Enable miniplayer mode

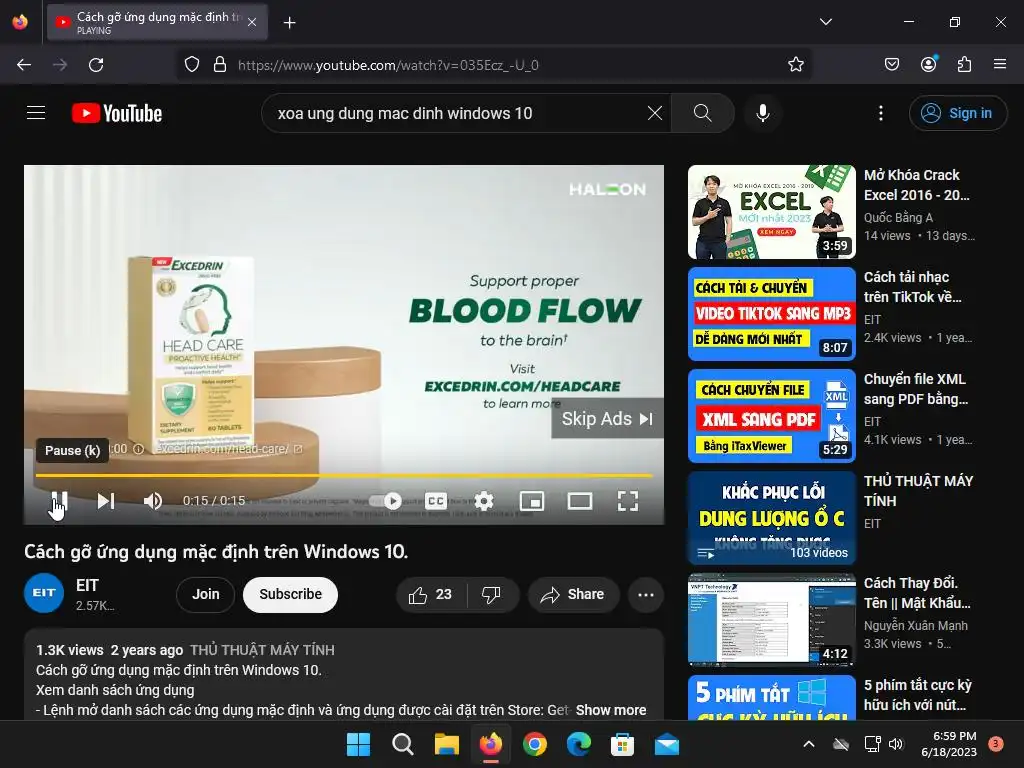[x=532, y=501]
